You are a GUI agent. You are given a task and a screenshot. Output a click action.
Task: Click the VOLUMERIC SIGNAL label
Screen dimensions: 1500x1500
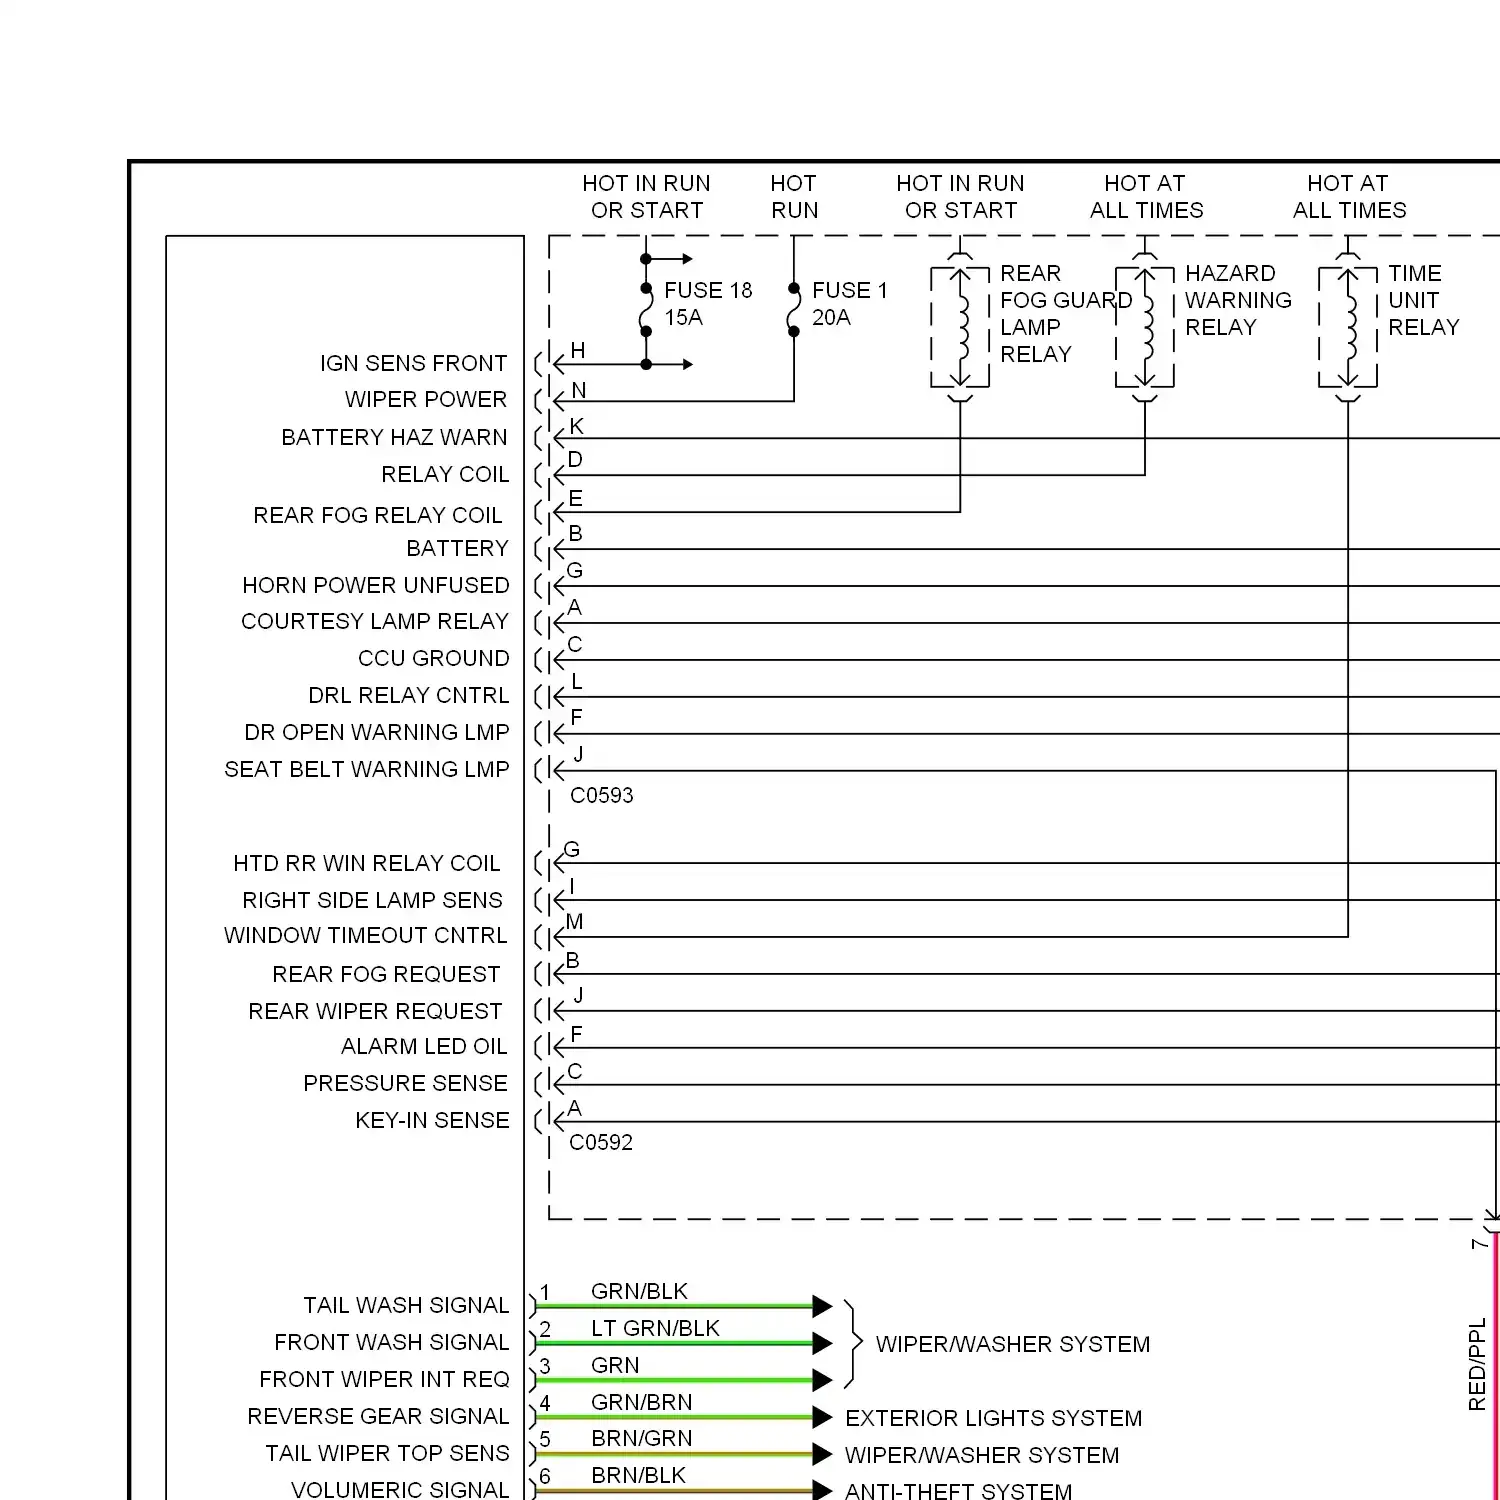(x=400, y=1489)
